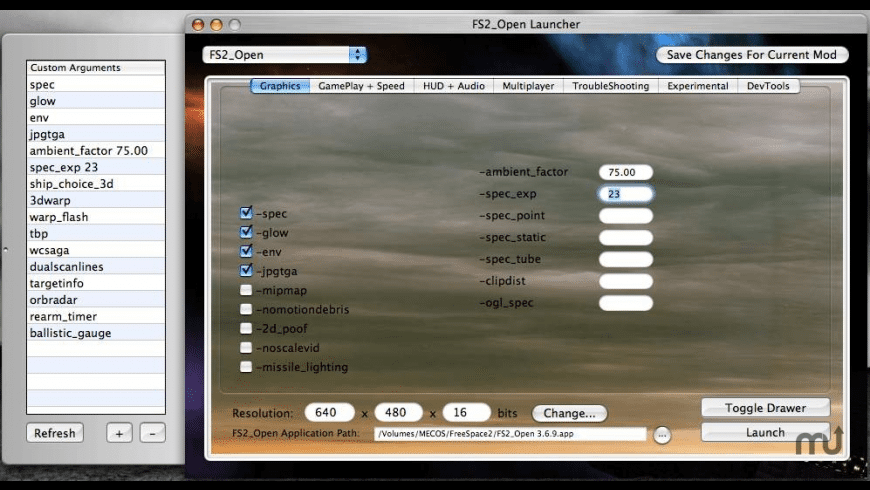Click the resolution width field 640
Screen dimensions: 870x490
pos(330,412)
